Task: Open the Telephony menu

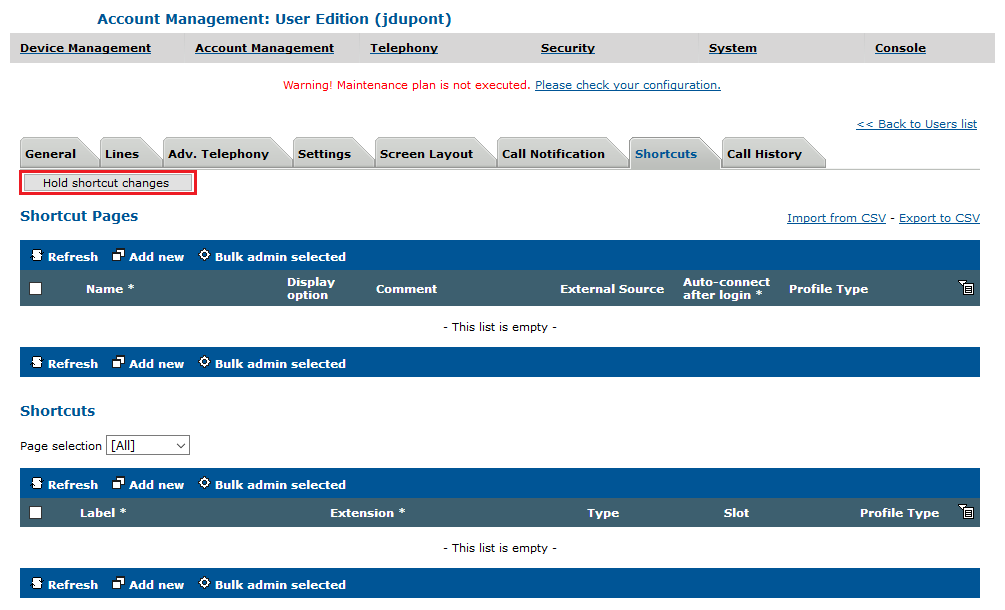Action: tap(404, 48)
